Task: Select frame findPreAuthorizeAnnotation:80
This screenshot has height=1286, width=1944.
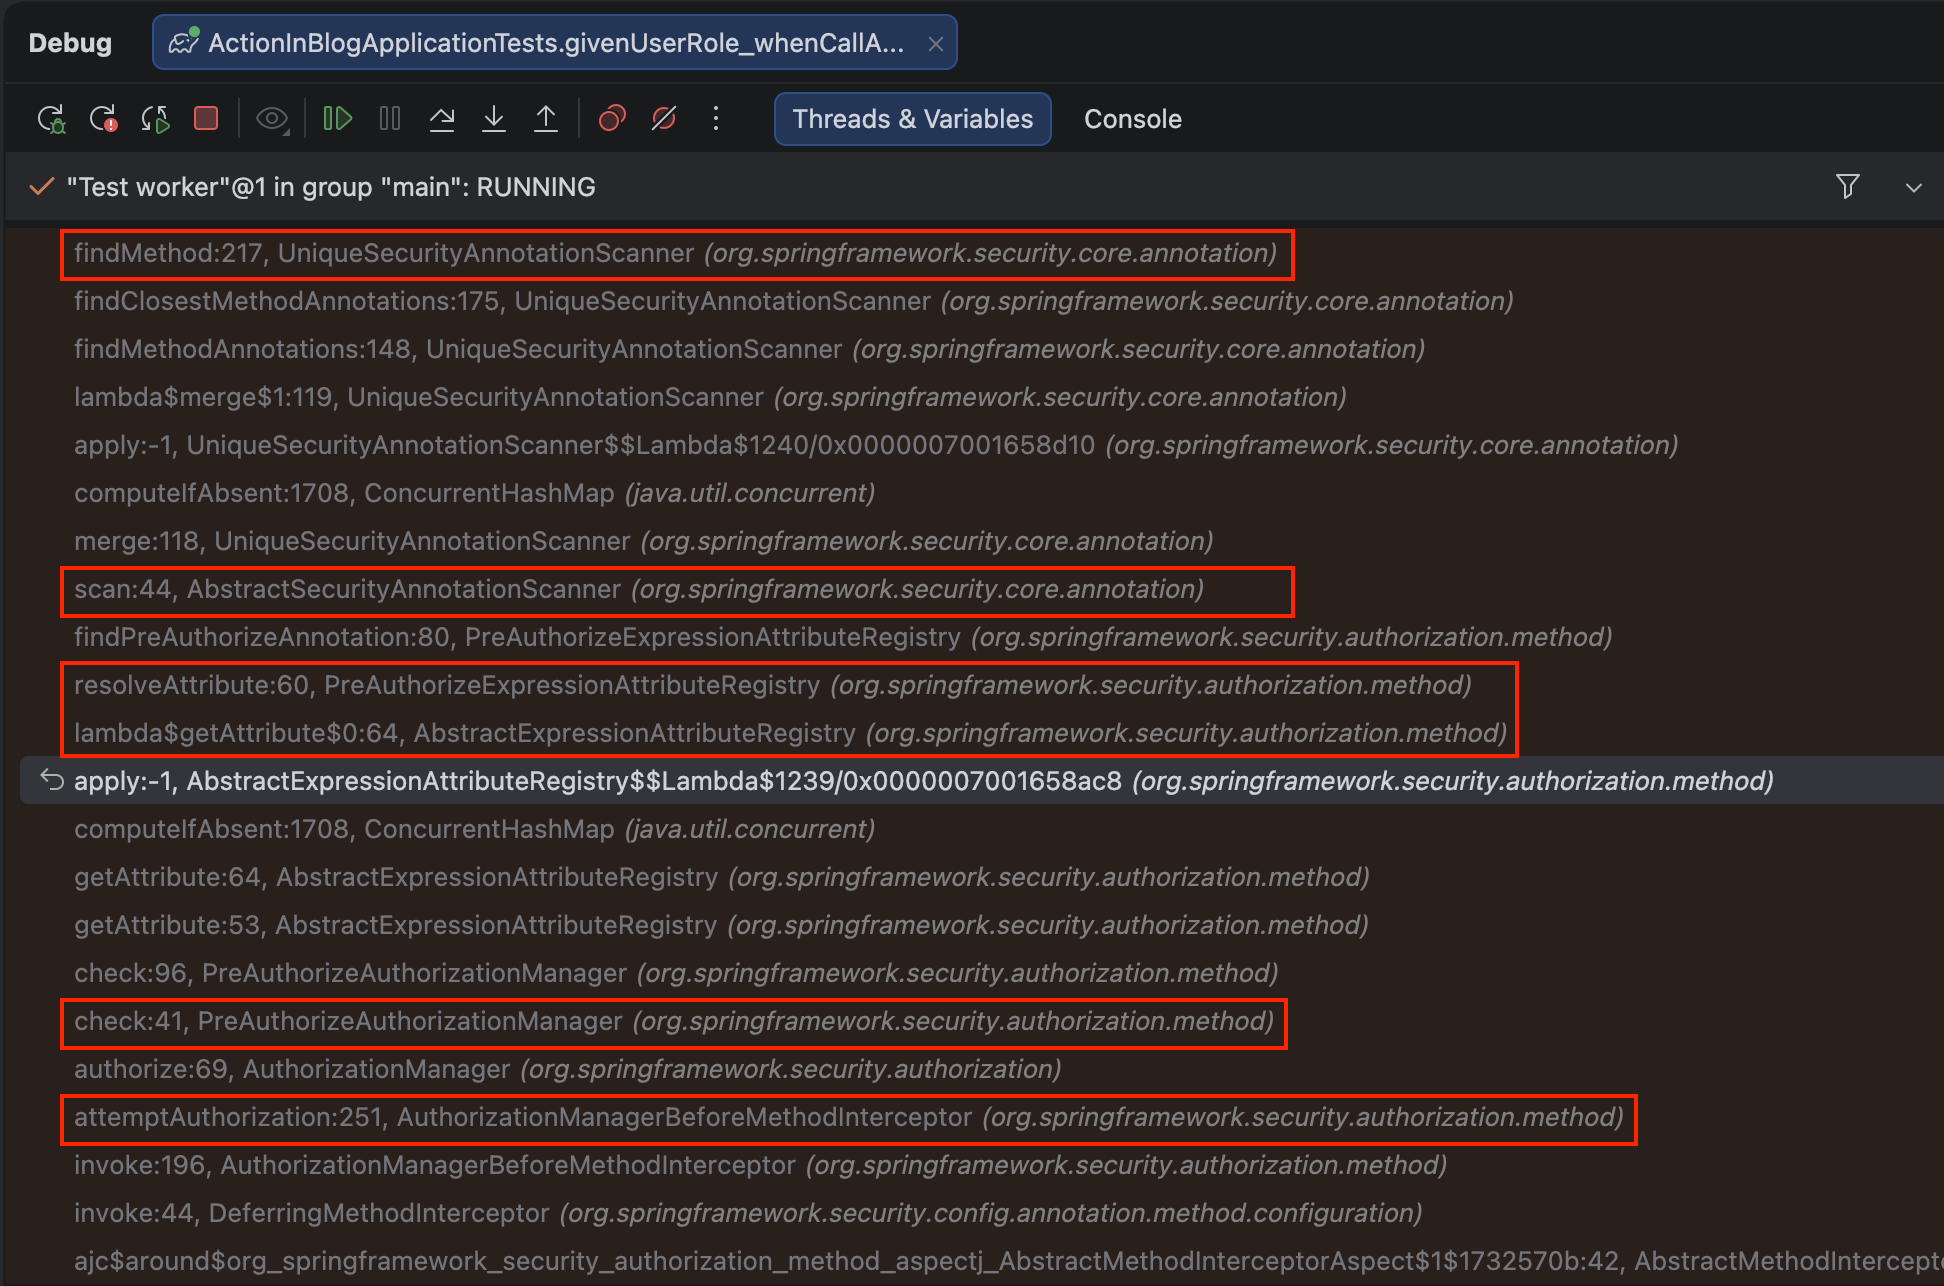Action: point(843,637)
